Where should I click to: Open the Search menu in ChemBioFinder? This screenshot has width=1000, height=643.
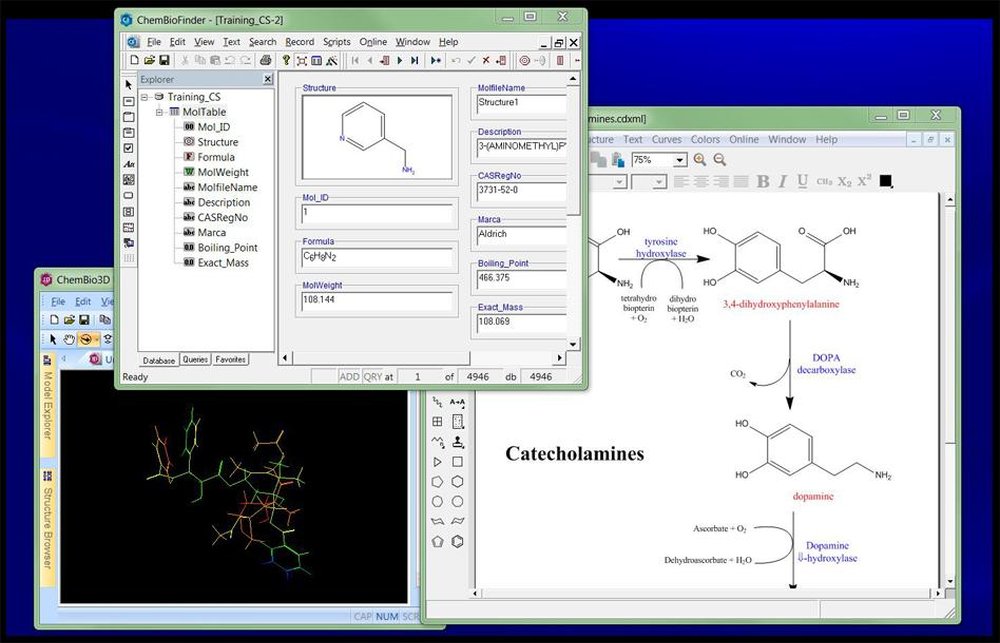pyautogui.click(x=263, y=41)
